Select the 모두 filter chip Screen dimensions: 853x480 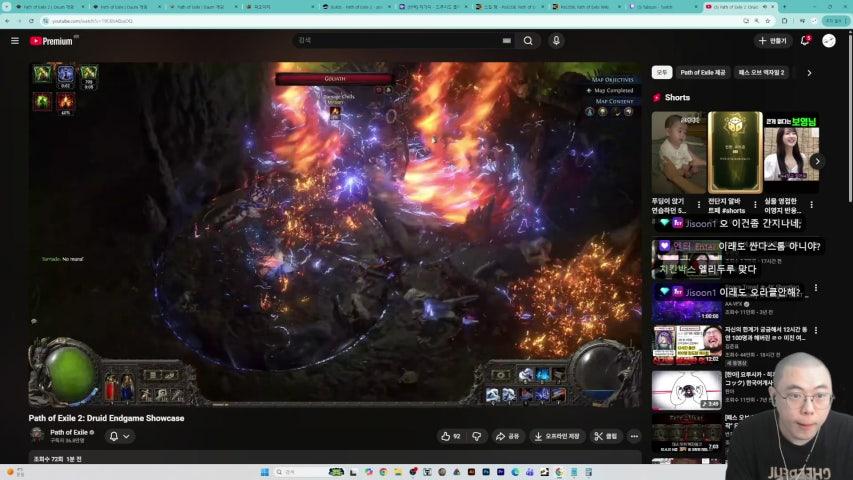[x=662, y=72]
